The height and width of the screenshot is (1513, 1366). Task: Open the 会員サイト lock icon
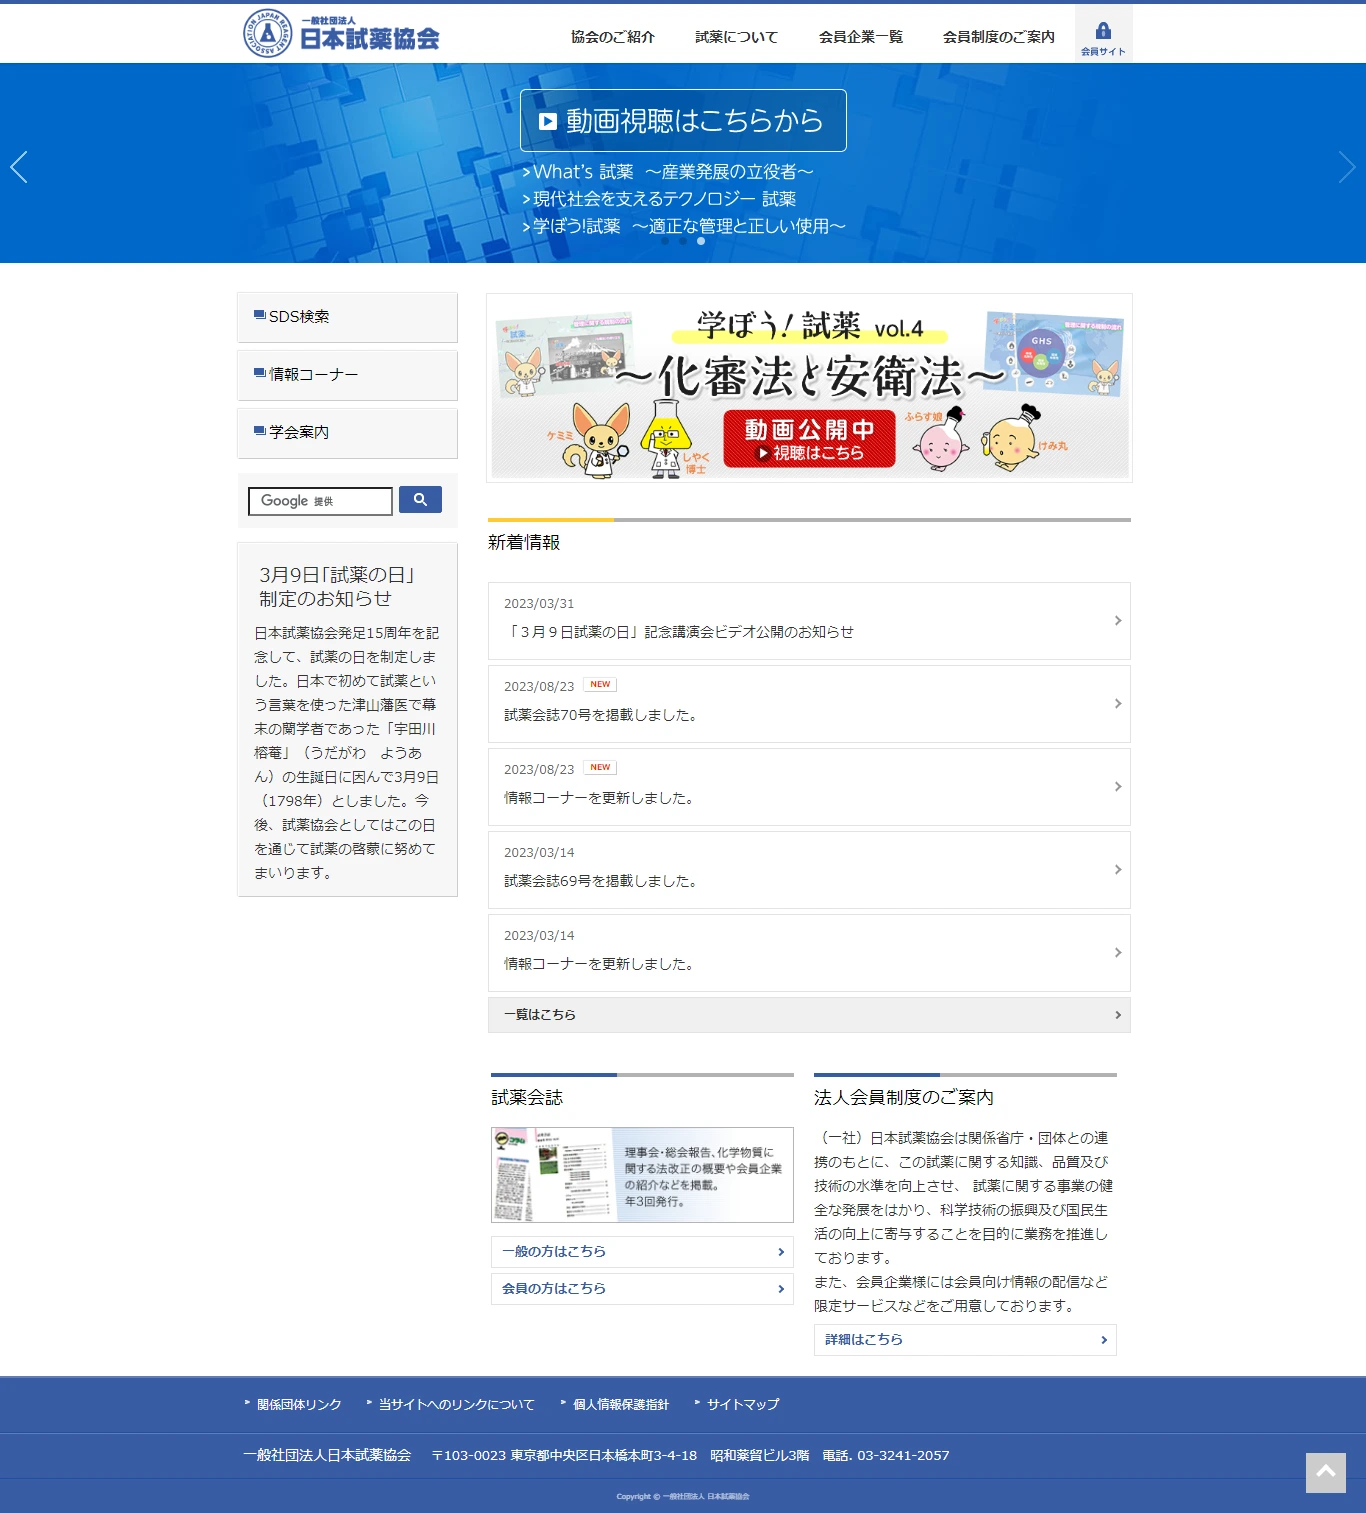coord(1103,31)
